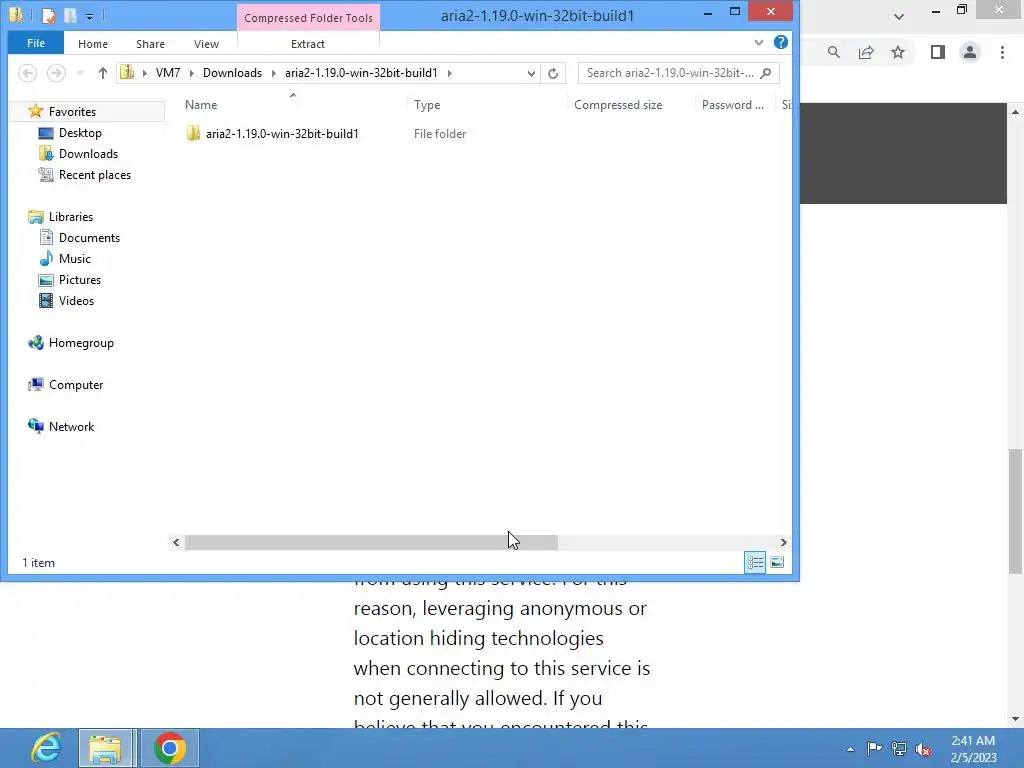Screen dimensions: 1024x768
Task: Open Downloads in the navigation pane
Action: (x=88, y=153)
